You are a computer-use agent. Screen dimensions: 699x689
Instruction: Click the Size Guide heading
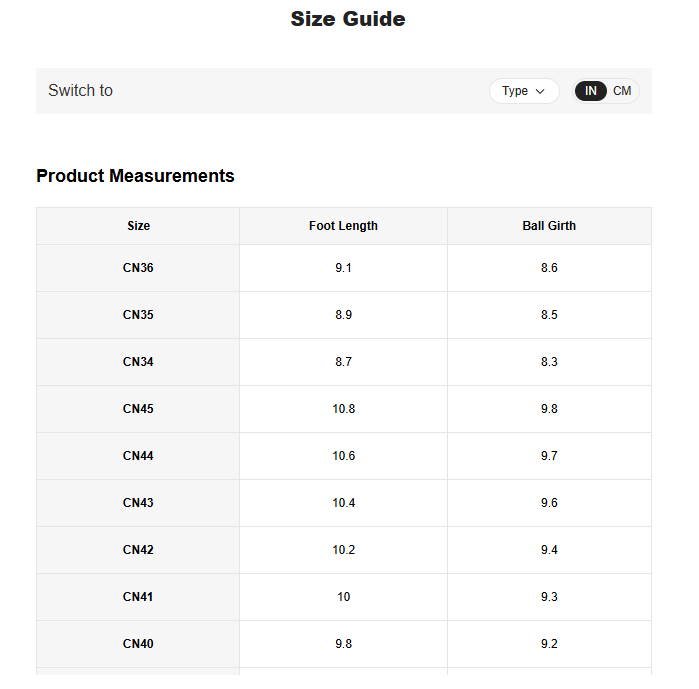click(348, 19)
